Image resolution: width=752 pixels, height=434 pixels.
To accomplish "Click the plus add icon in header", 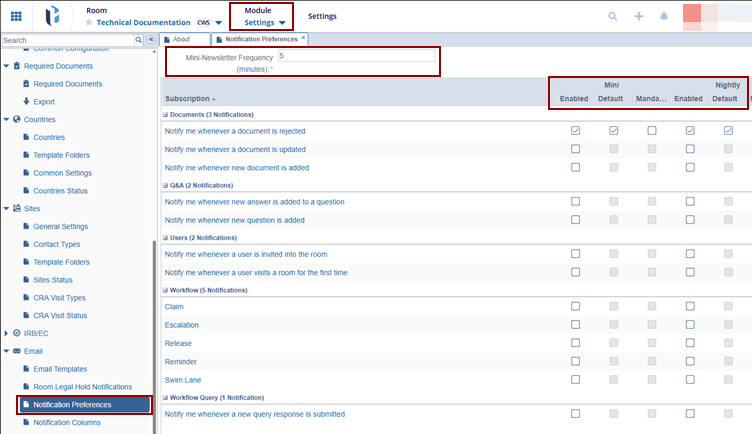I will click(x=639, y=16).
